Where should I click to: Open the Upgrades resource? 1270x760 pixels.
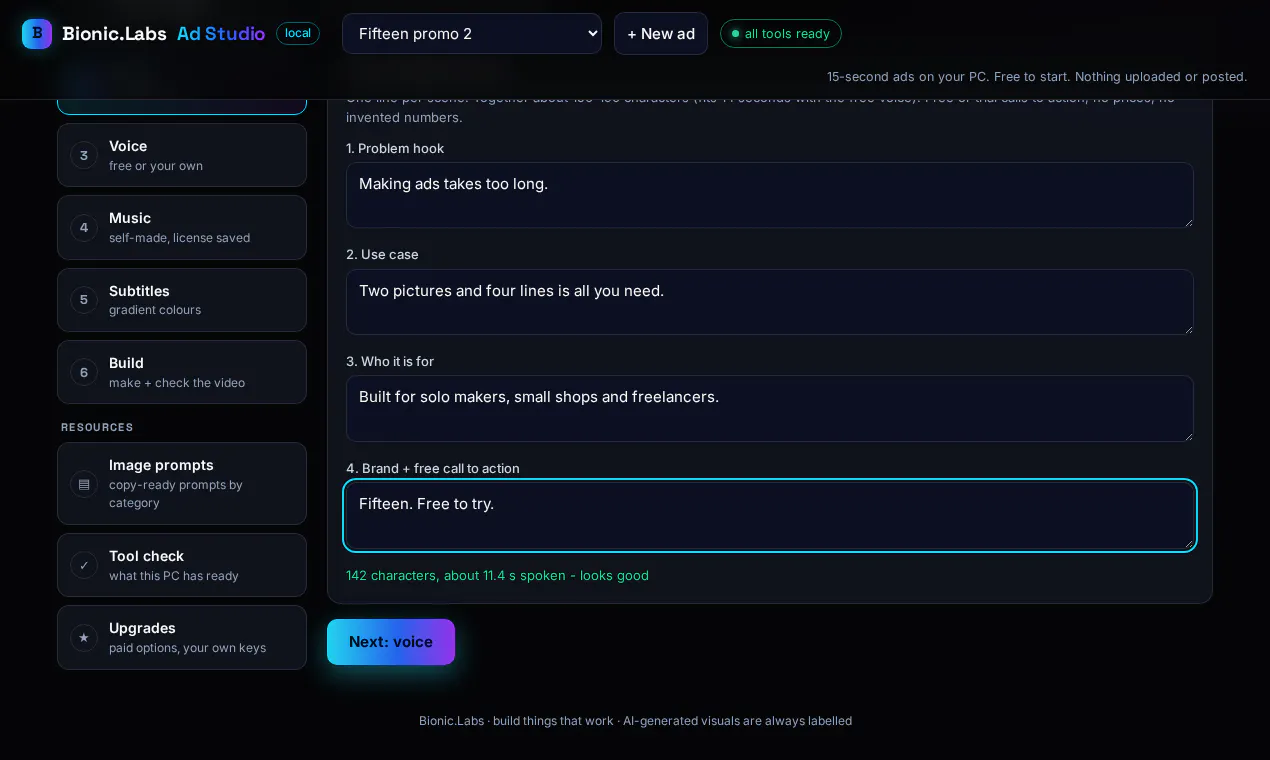pyautogui.click(x=182, y=637)
